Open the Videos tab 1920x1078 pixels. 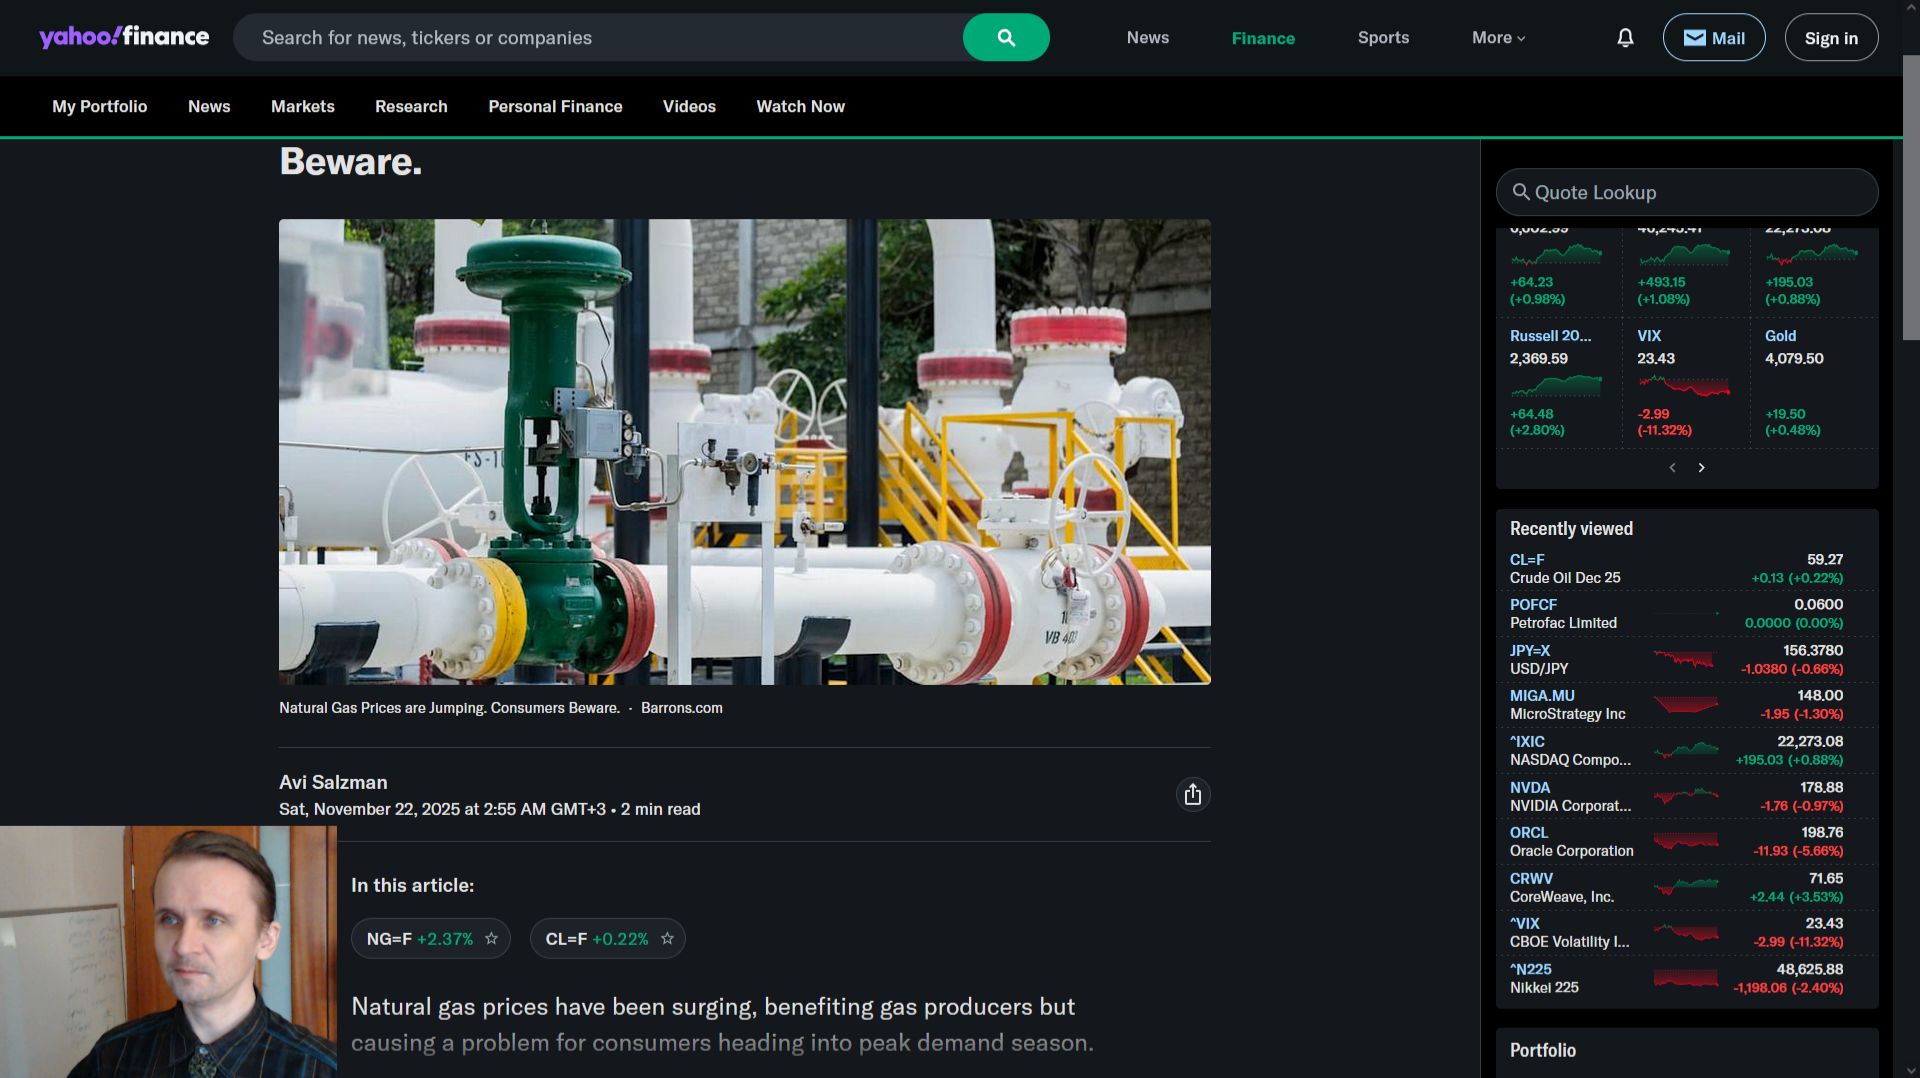(x=689, y=106)
